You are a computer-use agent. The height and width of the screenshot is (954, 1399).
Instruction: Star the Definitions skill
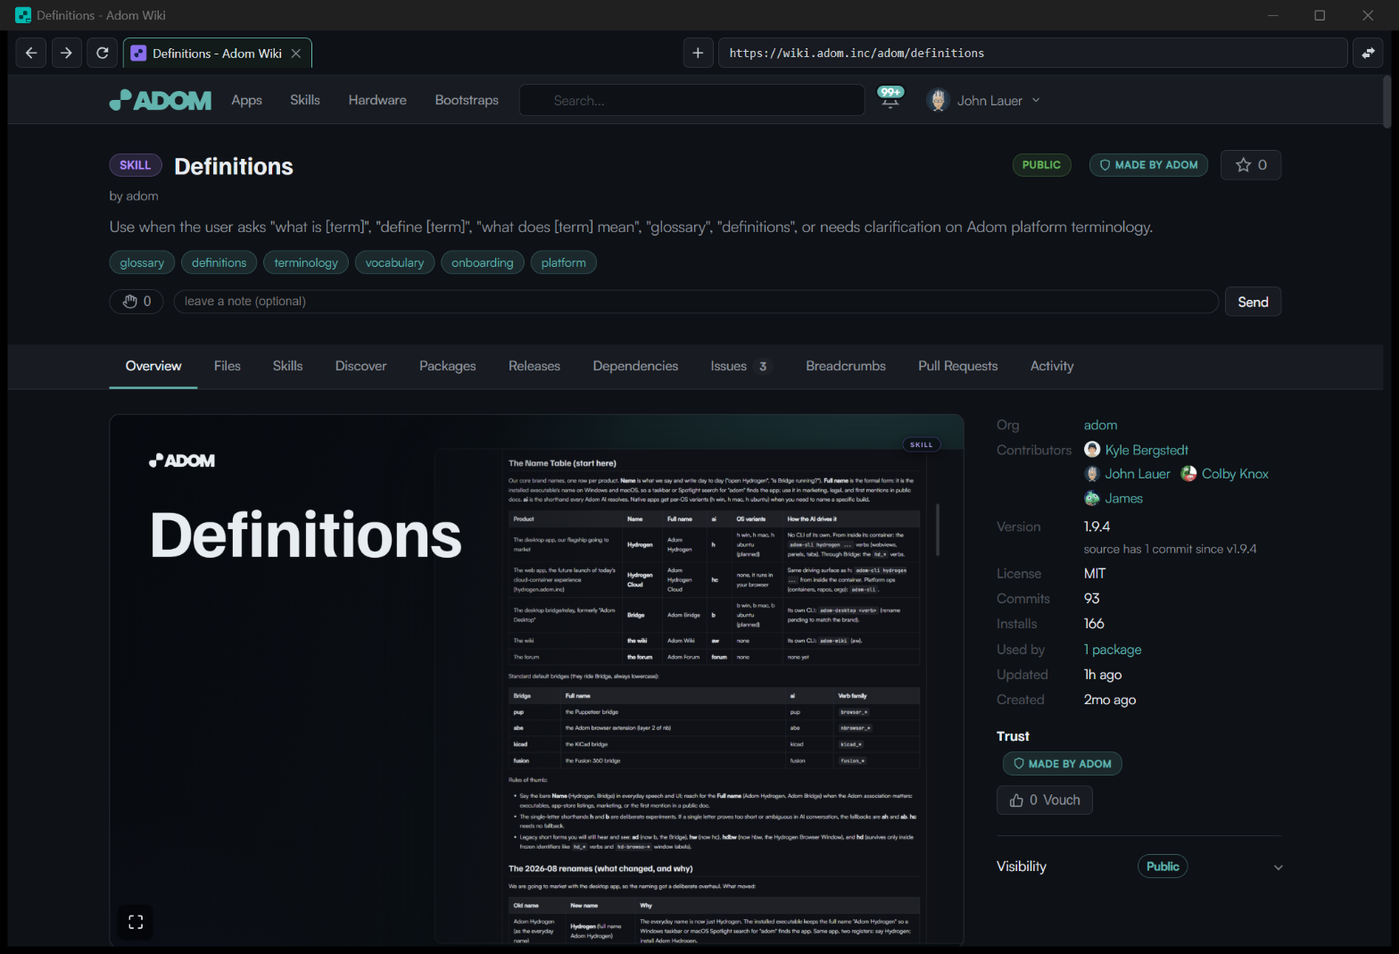click(x=1251, y=165)
